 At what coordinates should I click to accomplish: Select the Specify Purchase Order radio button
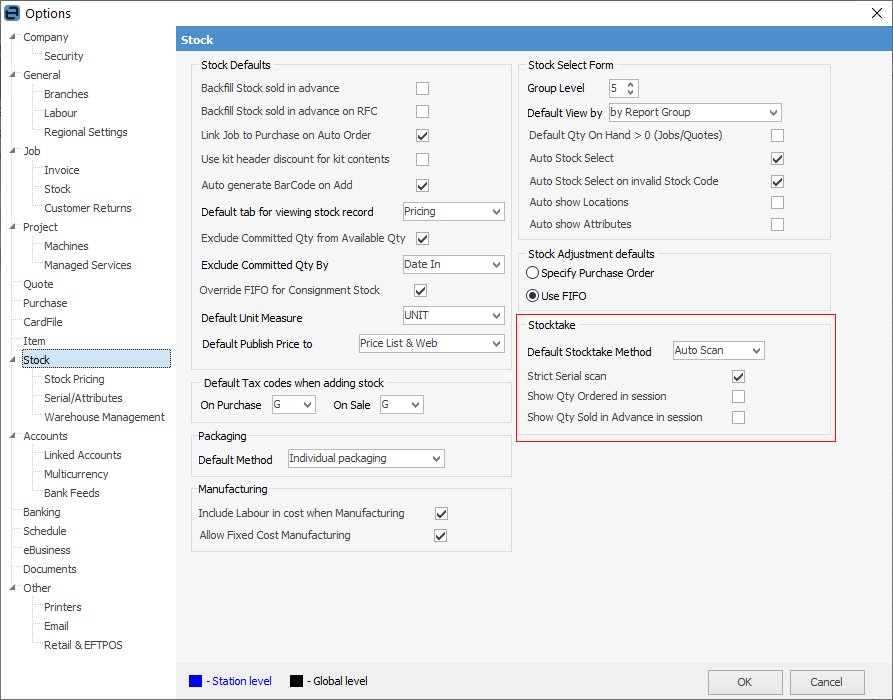[533, 273]
